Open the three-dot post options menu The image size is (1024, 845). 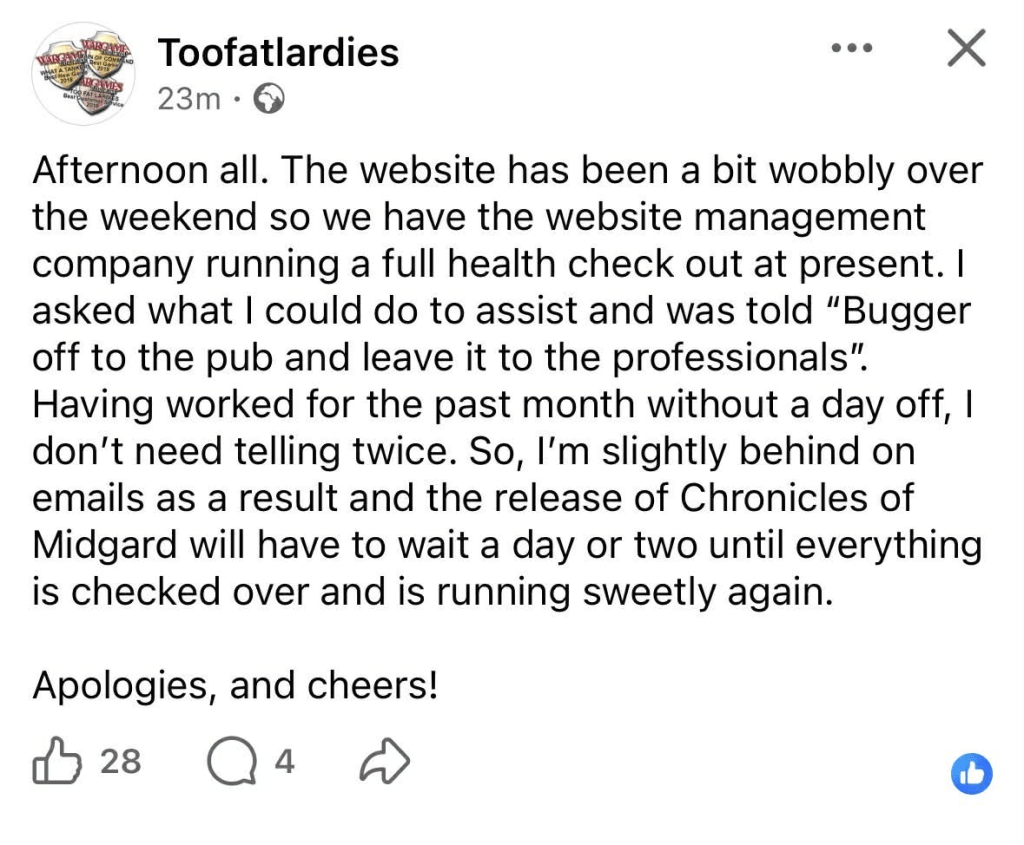coord(851,47)
